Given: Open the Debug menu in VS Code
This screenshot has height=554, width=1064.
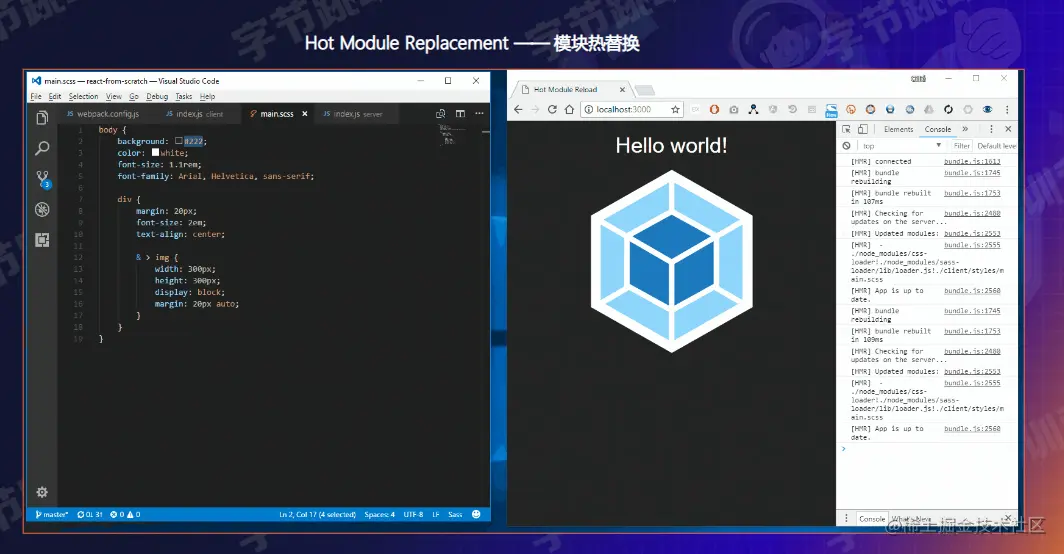Looking at the screenshot, I should 157,96.
